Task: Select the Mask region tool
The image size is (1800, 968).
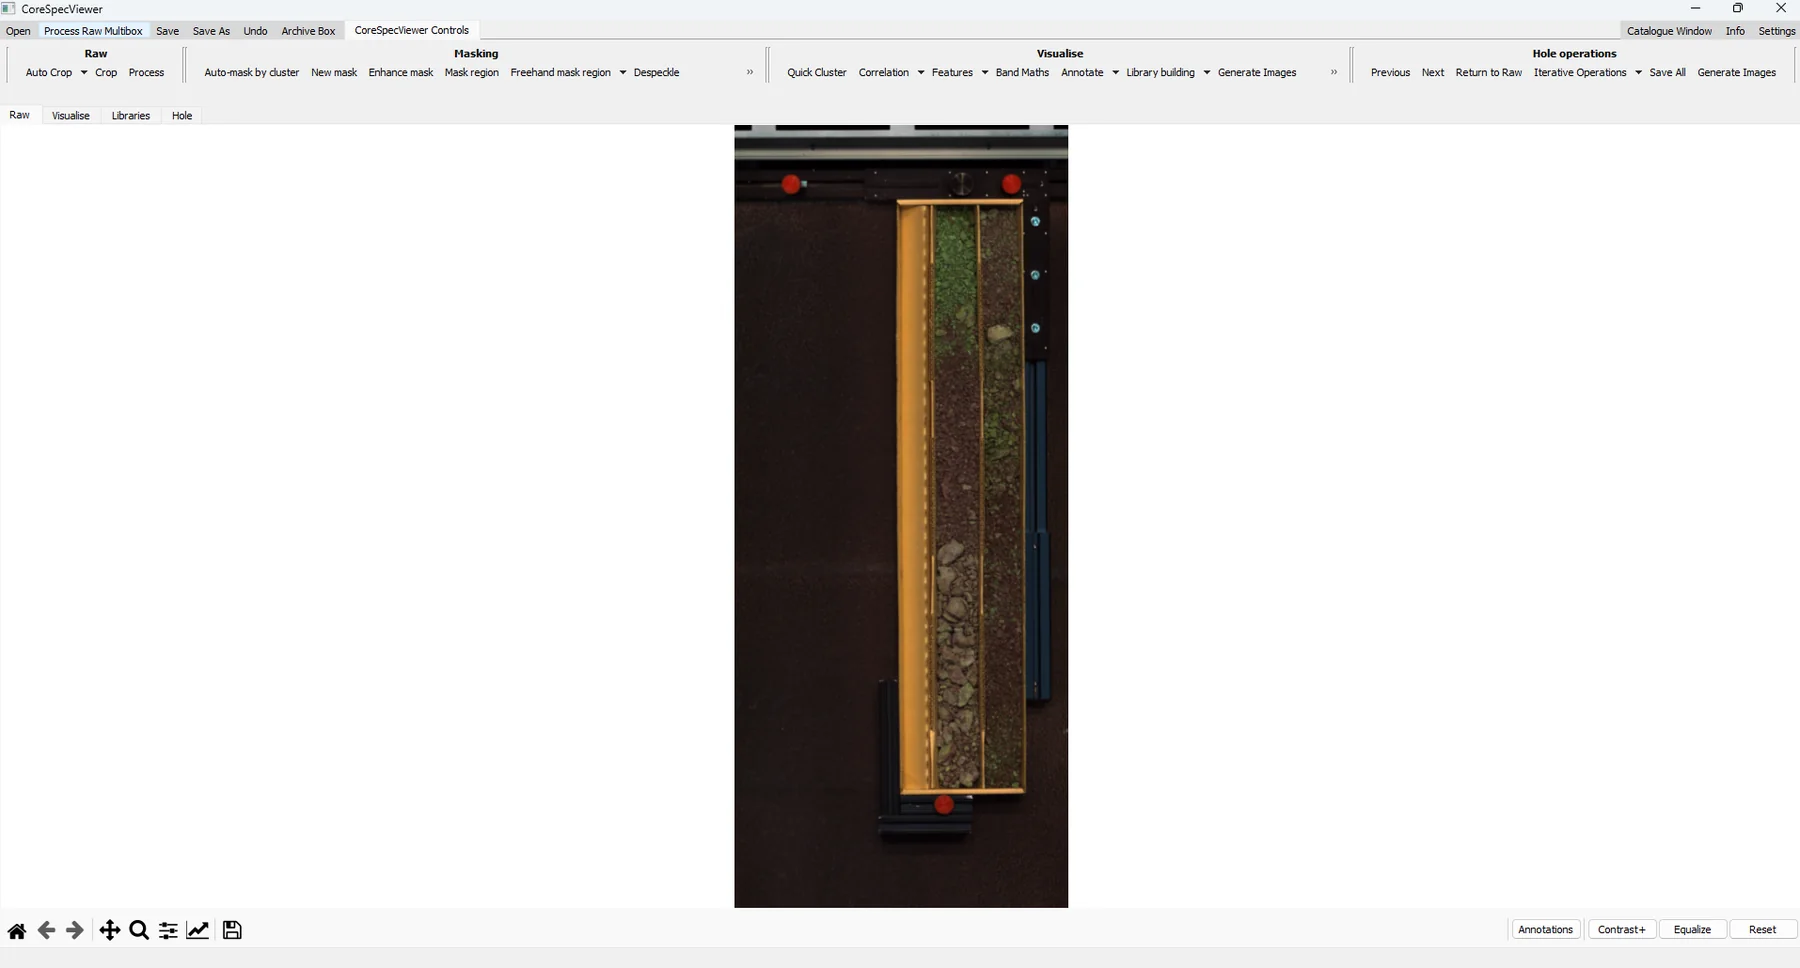Action: (x=472, y=73)
